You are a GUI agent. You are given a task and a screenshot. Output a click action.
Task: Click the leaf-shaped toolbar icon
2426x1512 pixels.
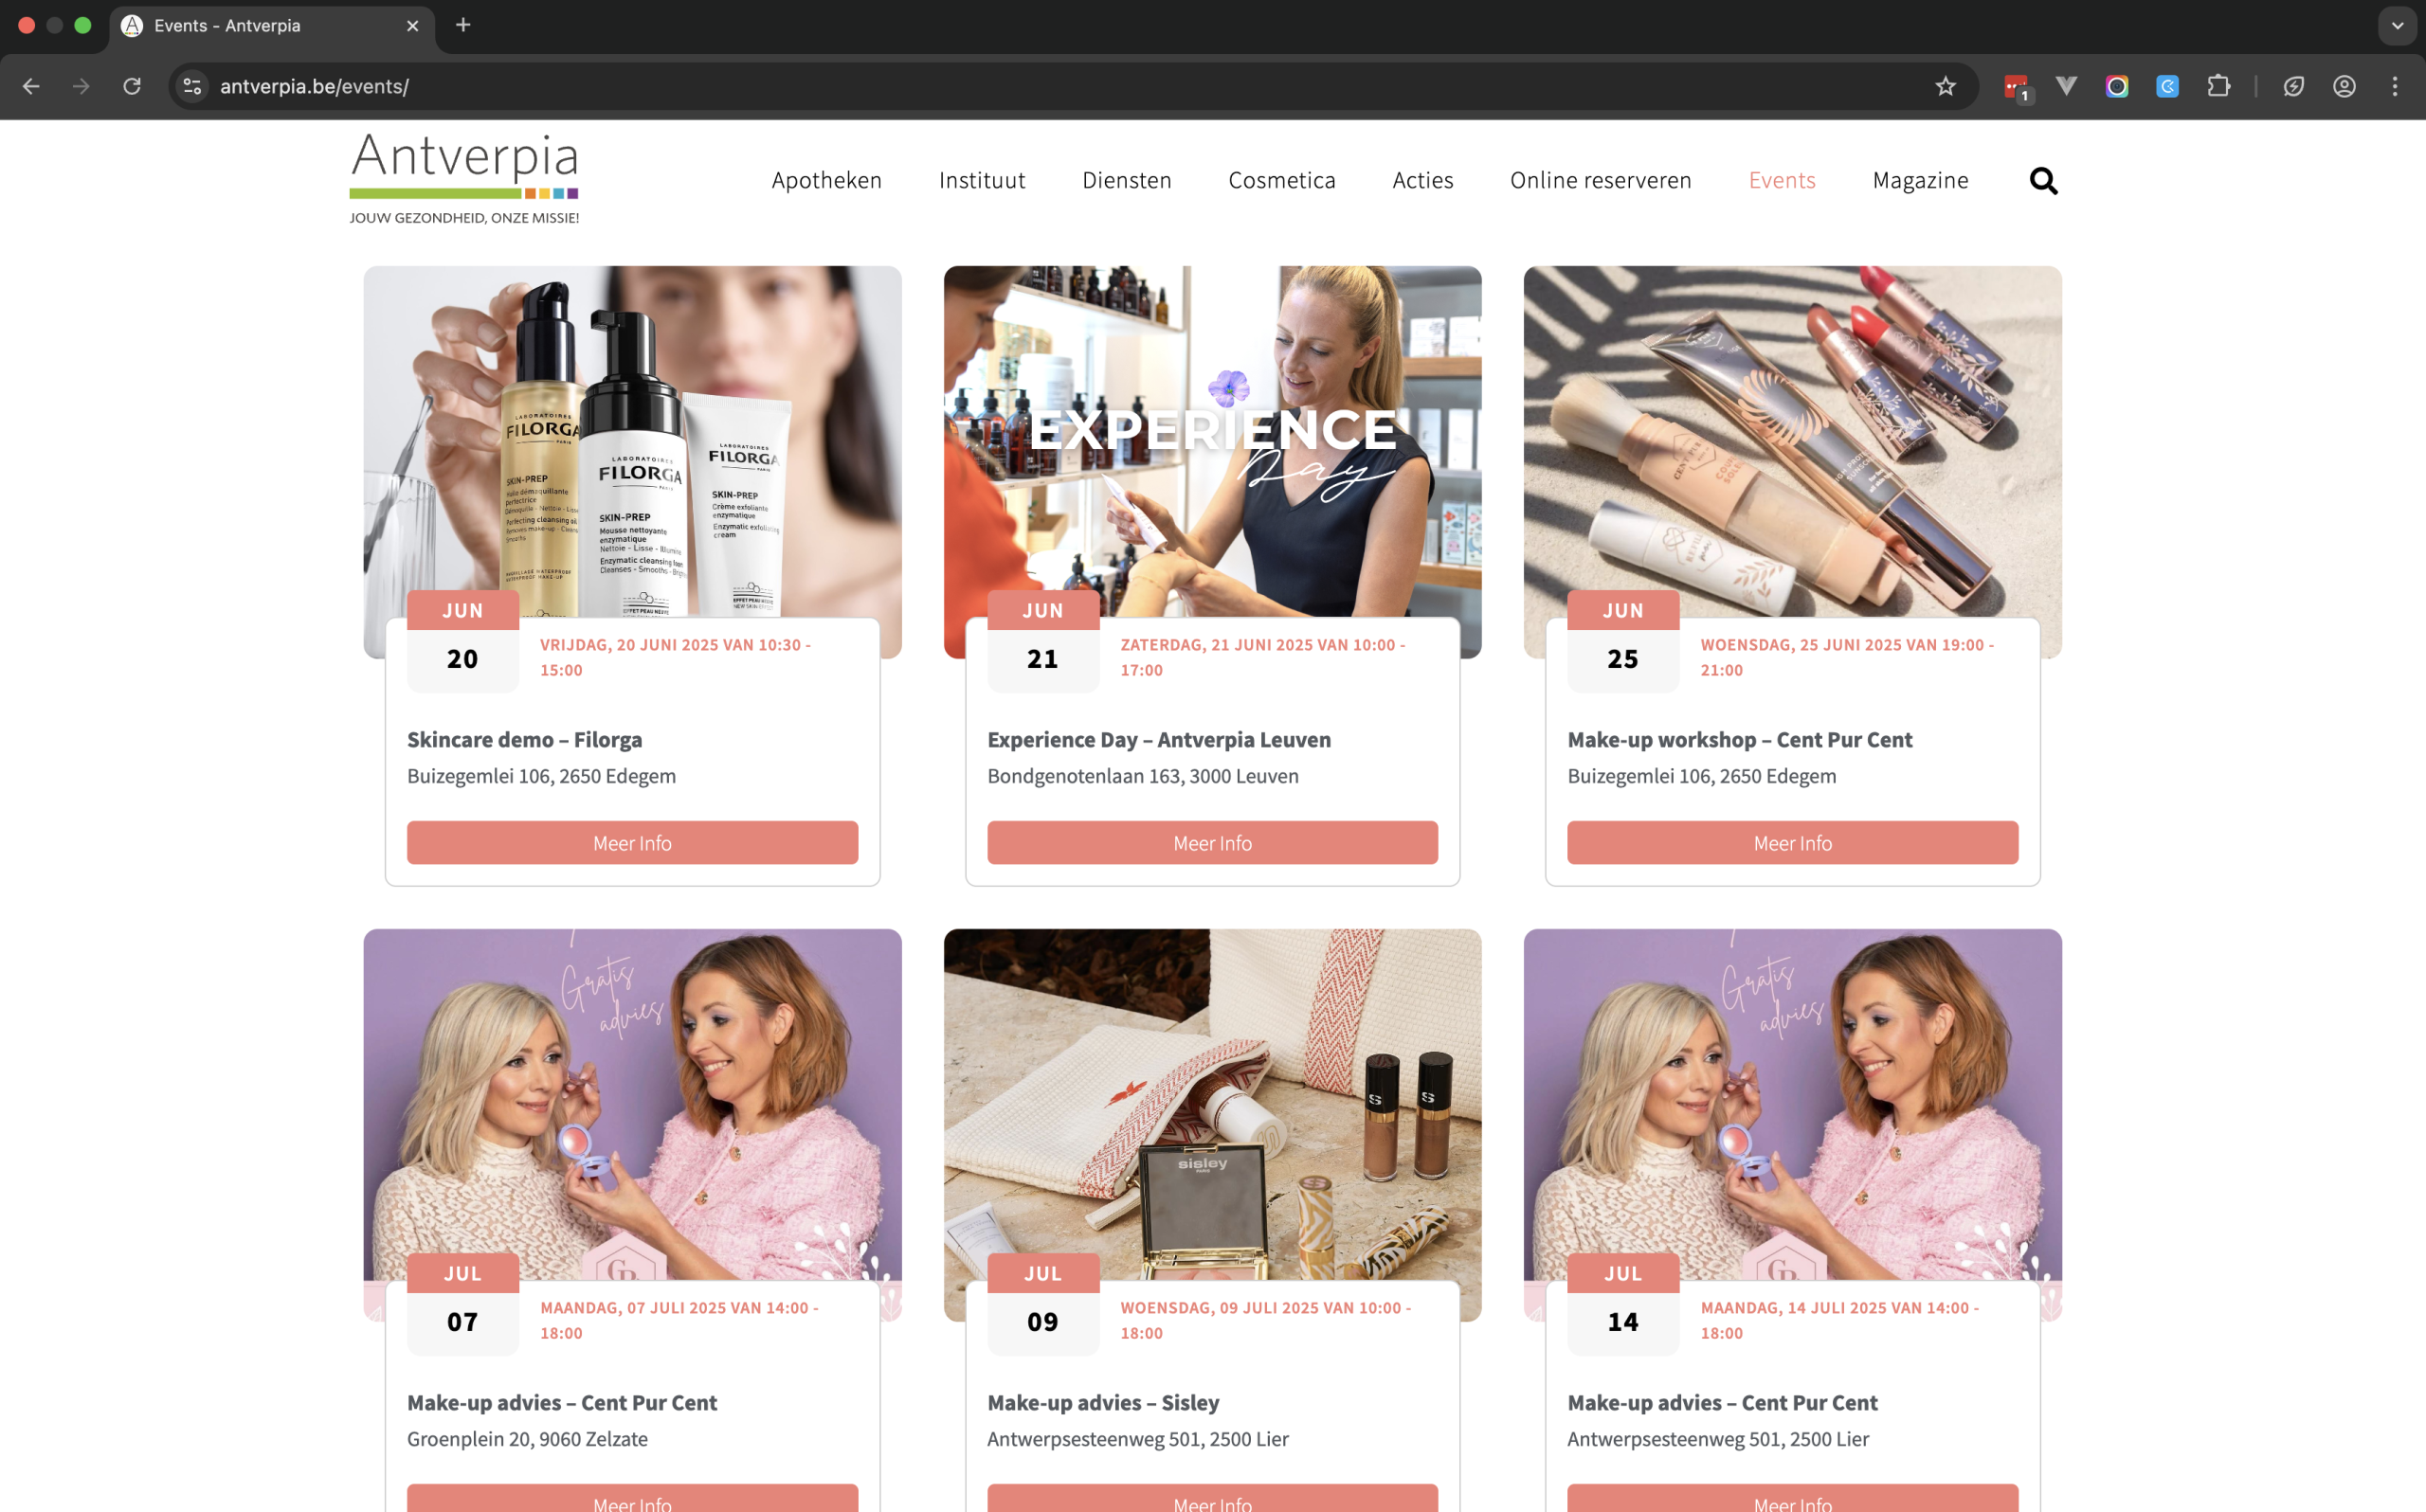[x=2293, y=86]
